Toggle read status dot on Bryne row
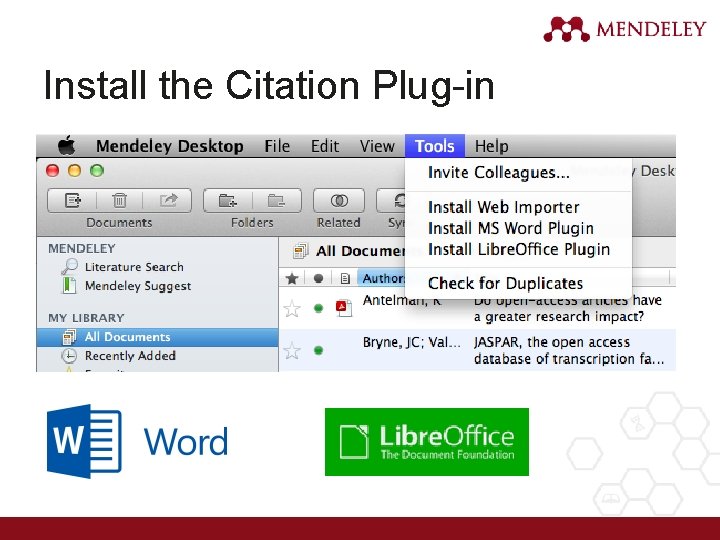 coord(318,351)
